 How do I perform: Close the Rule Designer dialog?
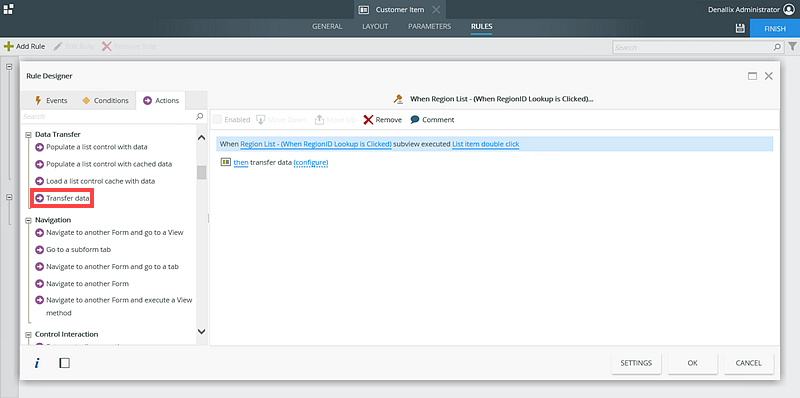[x=769, y=76]
